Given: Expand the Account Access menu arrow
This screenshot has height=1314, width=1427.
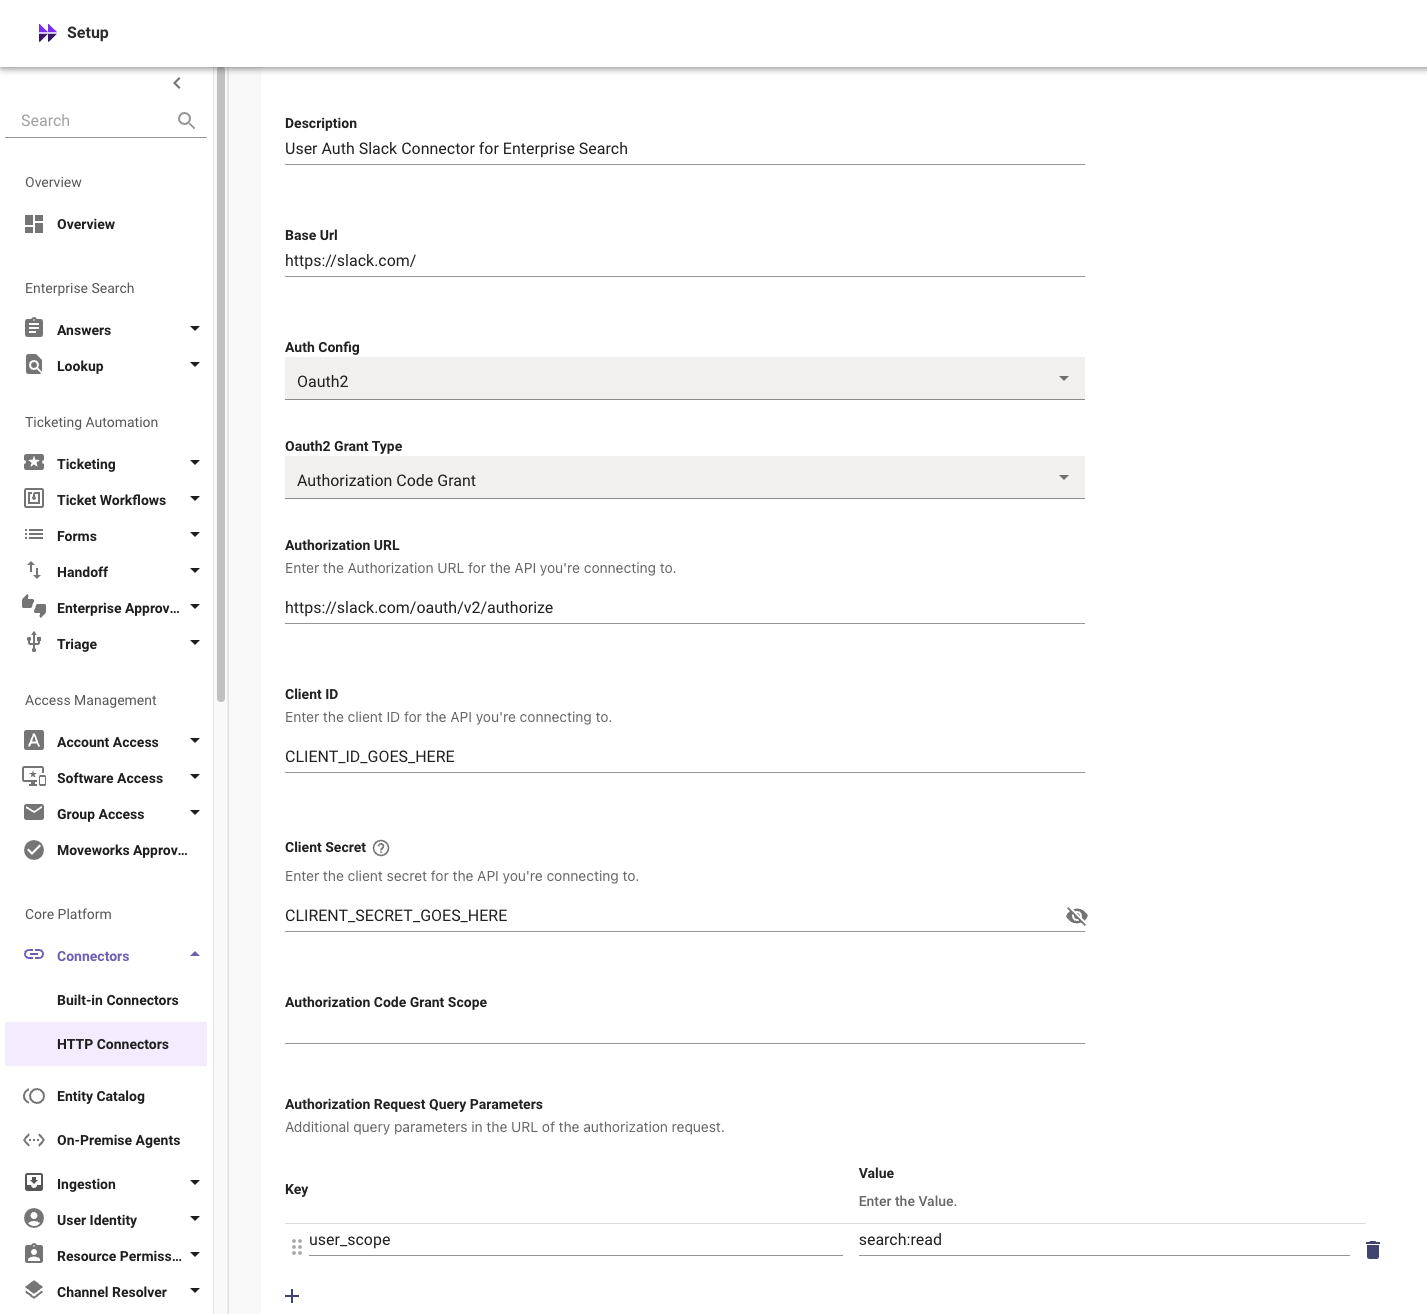Looking at the screenshot, I should [195, 740].
